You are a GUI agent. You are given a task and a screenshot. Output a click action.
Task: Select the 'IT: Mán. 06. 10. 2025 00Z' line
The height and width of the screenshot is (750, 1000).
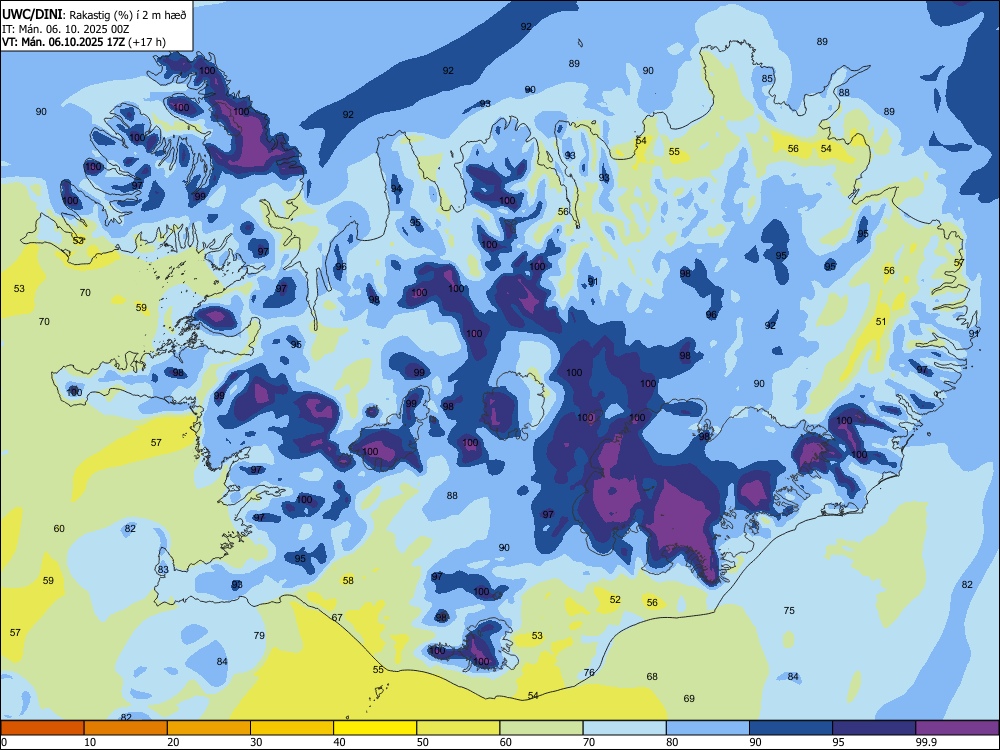click(66, 29)
